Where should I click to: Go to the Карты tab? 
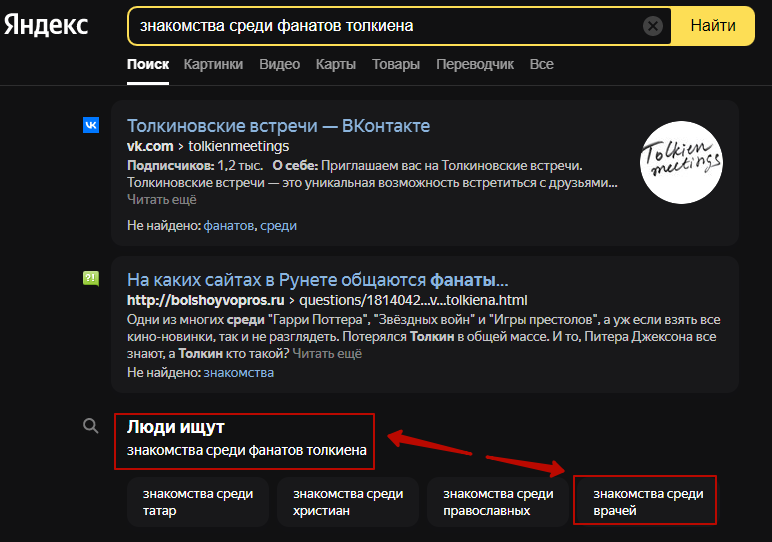pos(336,64)
